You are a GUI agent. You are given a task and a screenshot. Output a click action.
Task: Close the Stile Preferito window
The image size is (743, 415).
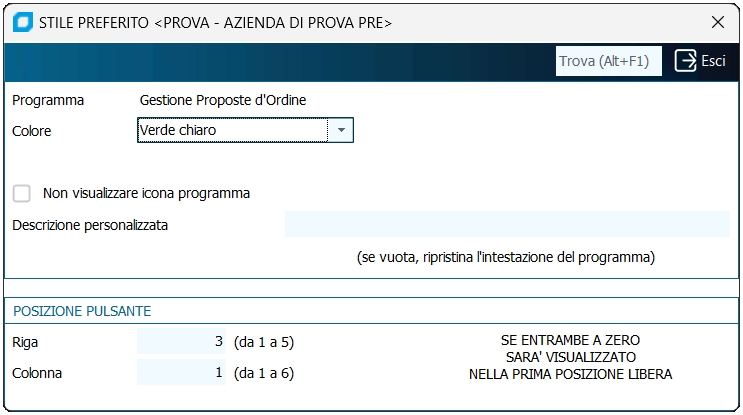pyautogui.click(x=717, y=22)
